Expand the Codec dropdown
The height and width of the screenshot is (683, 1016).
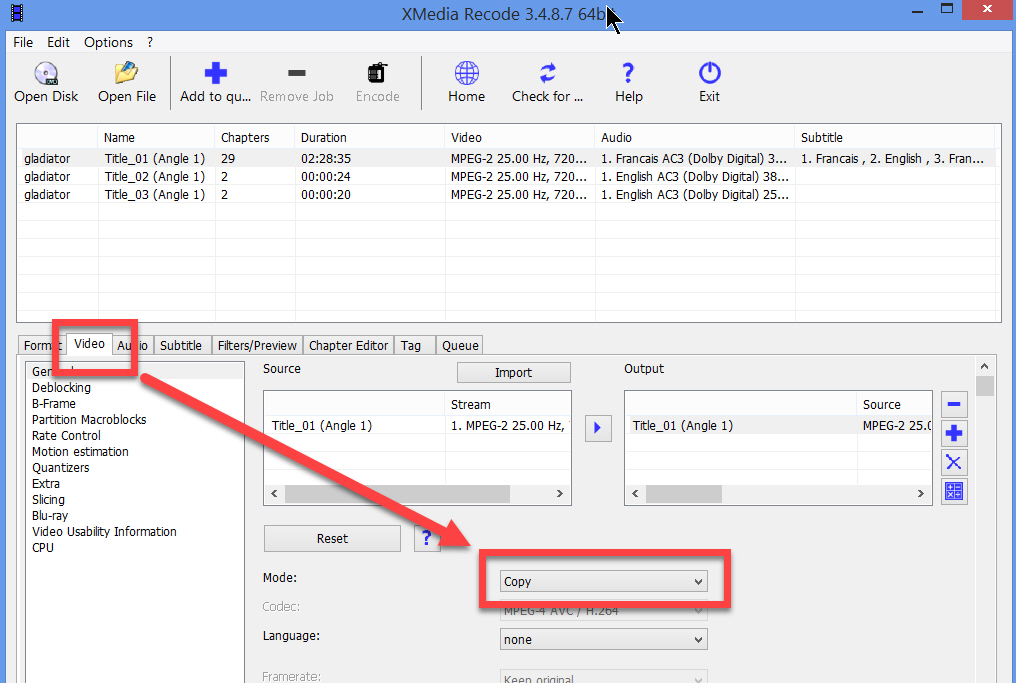pyautogui.click(x=603, y=610)
